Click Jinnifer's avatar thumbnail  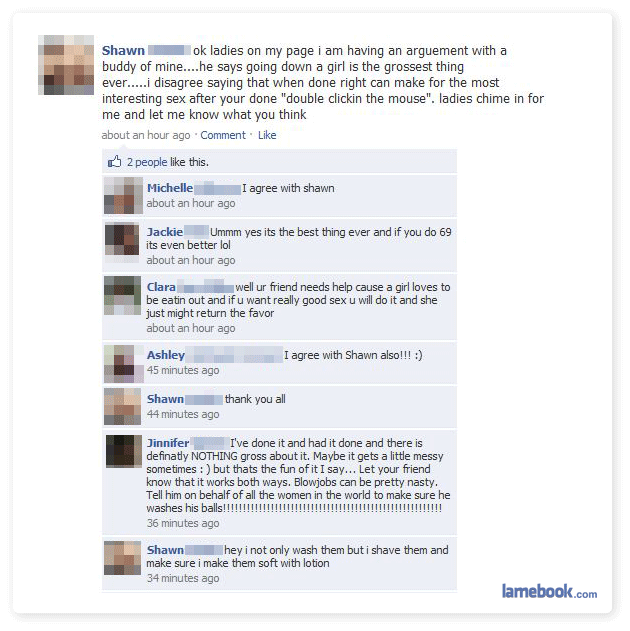pyautogui.click(x=124, y=451)
